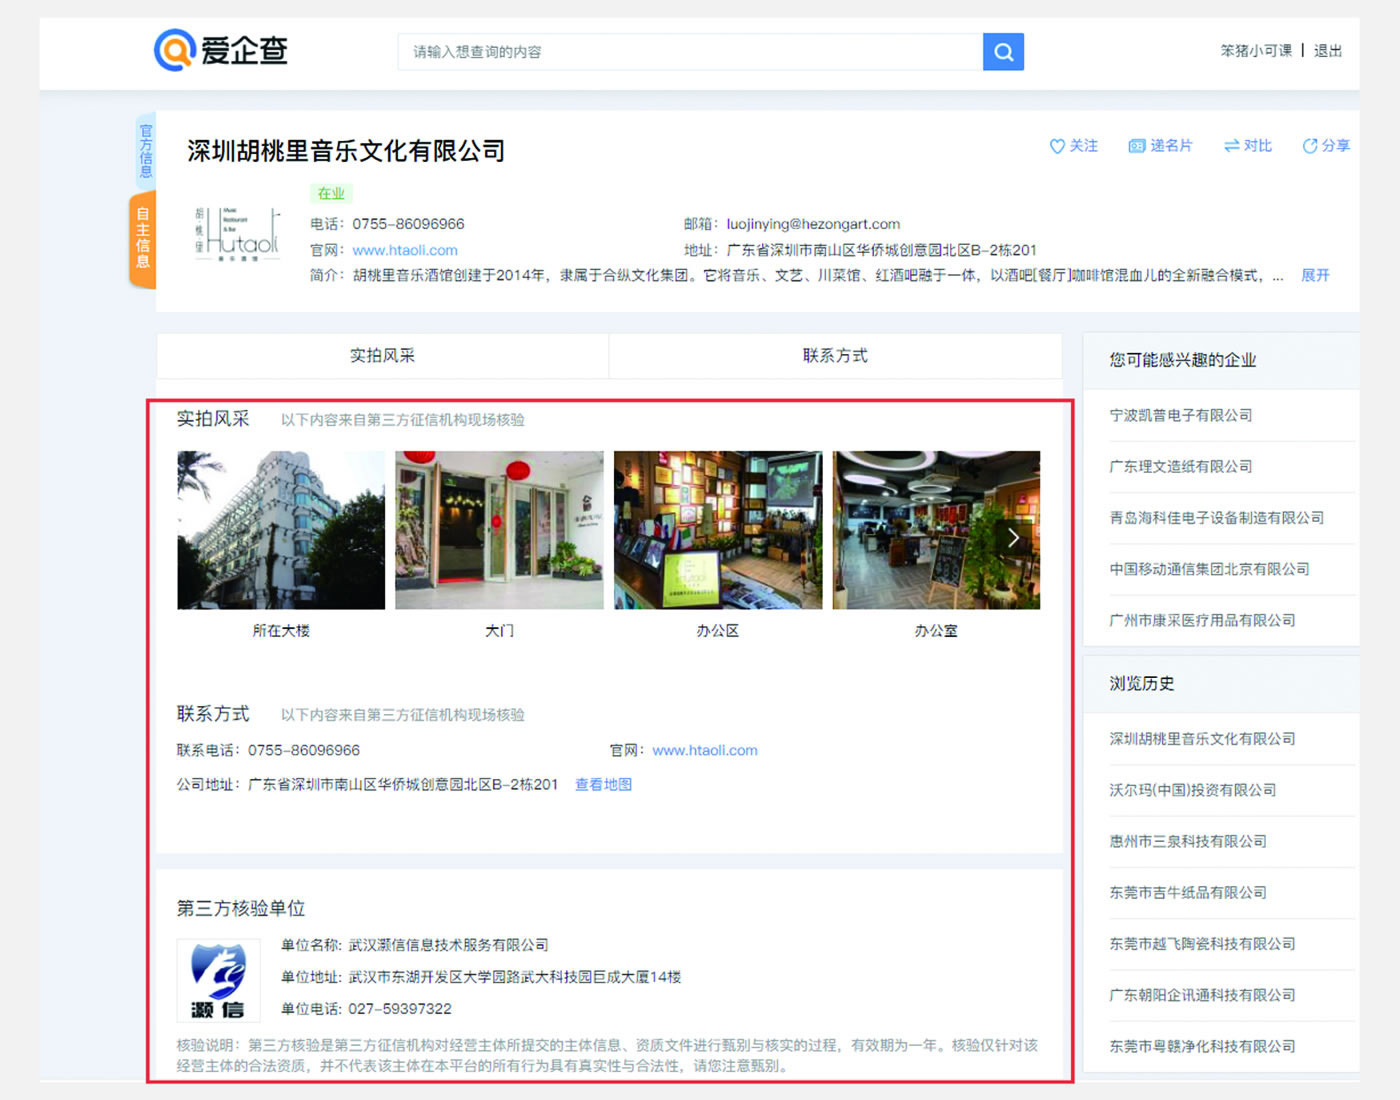Open 东莞市粤赣净化科技有限公司 in history
1400x1100 pixels.
[x=1203, y=1046]
